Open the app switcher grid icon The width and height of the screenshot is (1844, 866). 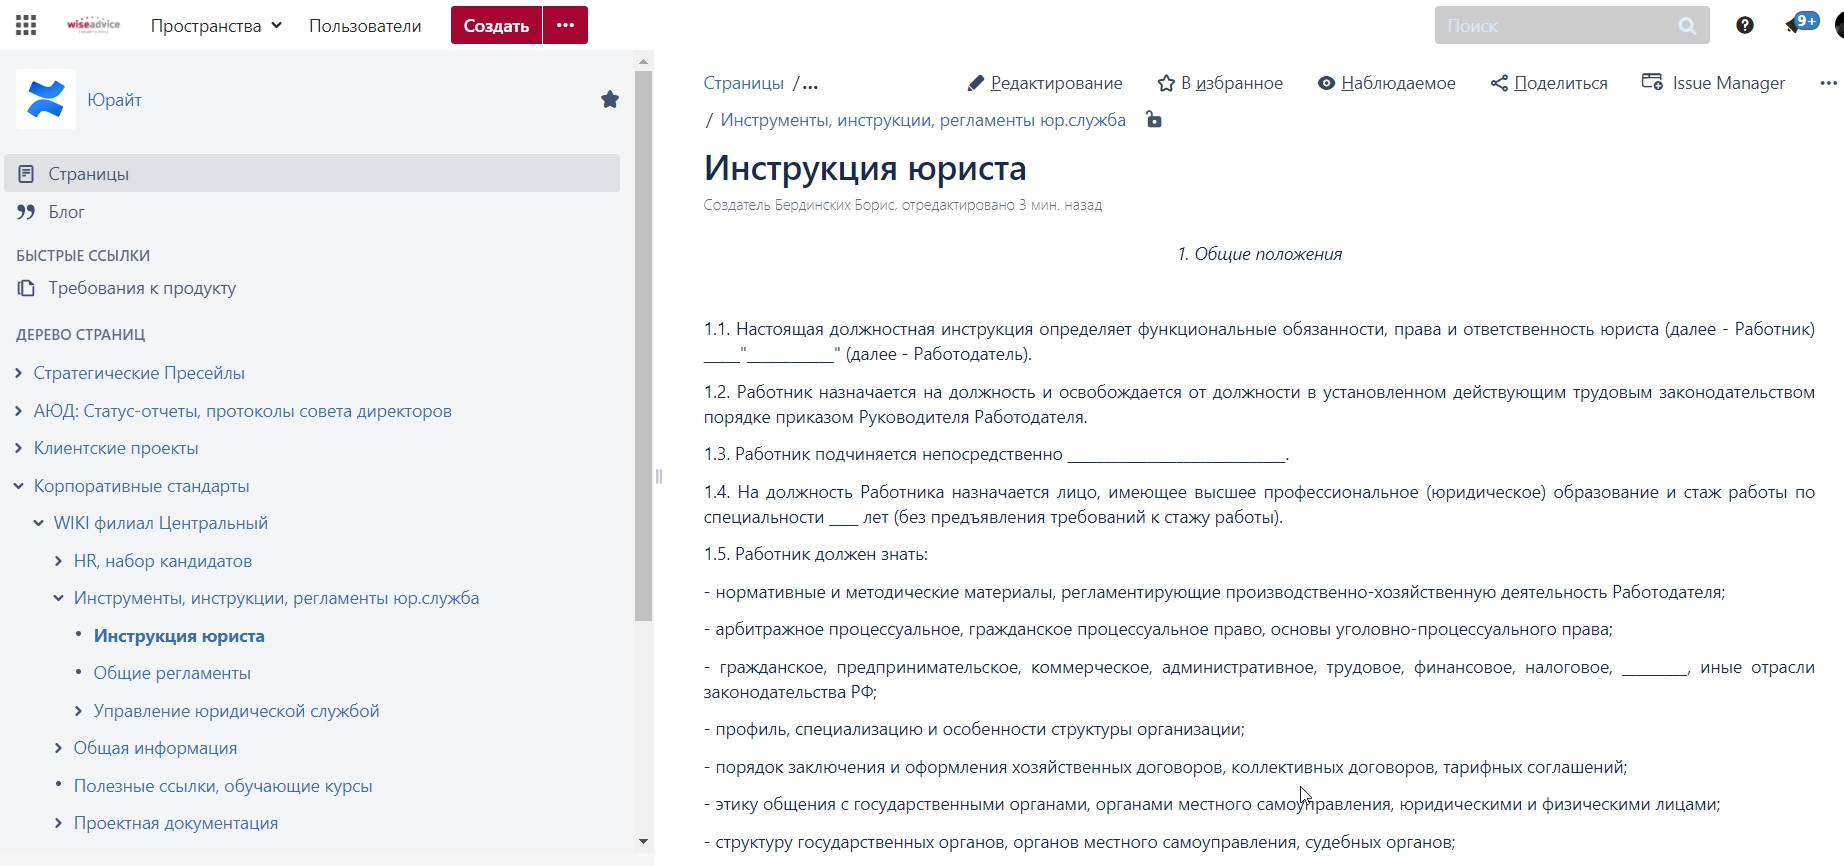pyautogui.click(x=26, y=25)
